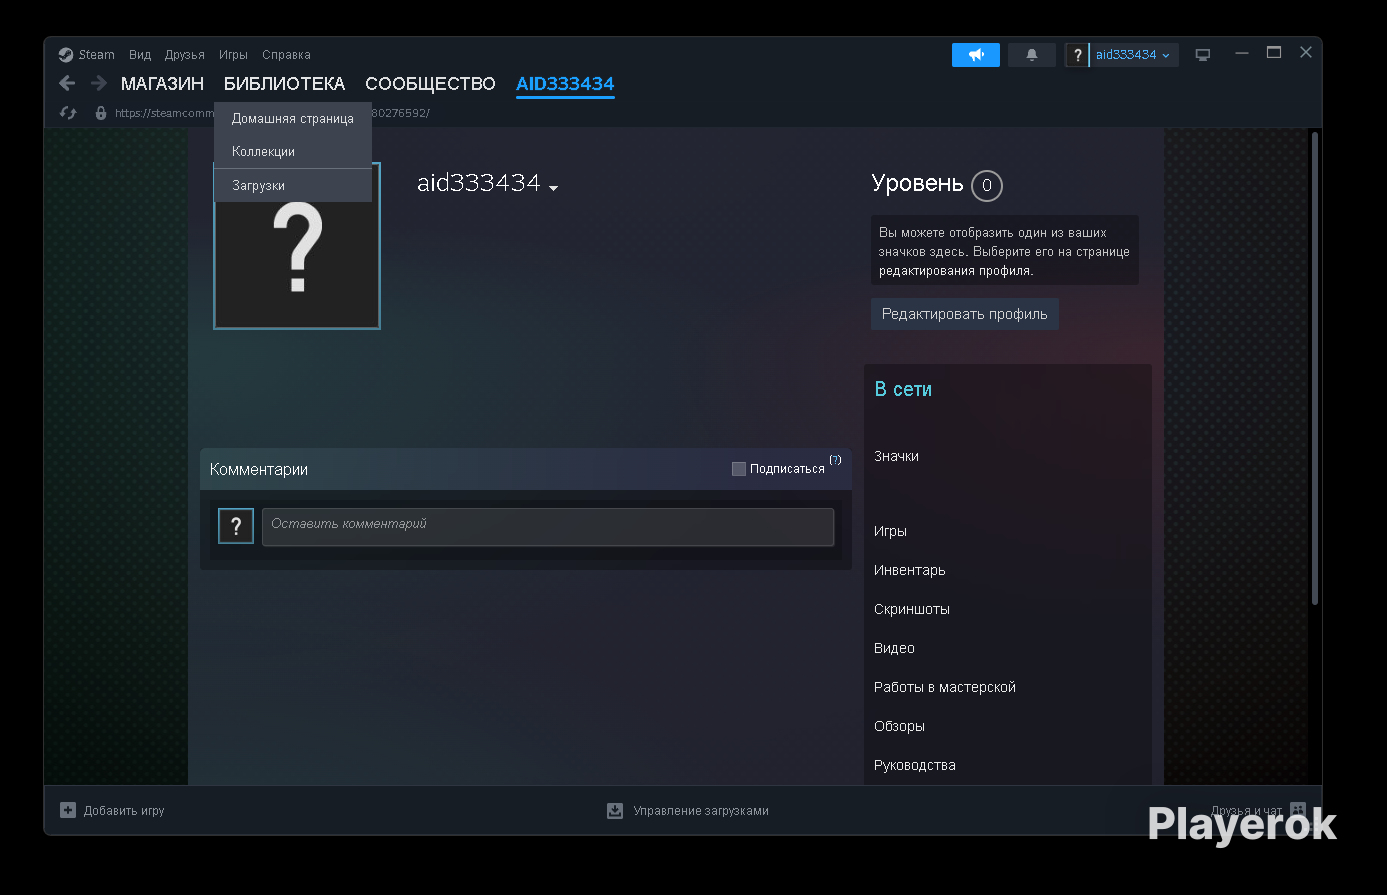Open the Справка menu
Viewport: 1387px width, 895px height.
click(x=286, y=55)
